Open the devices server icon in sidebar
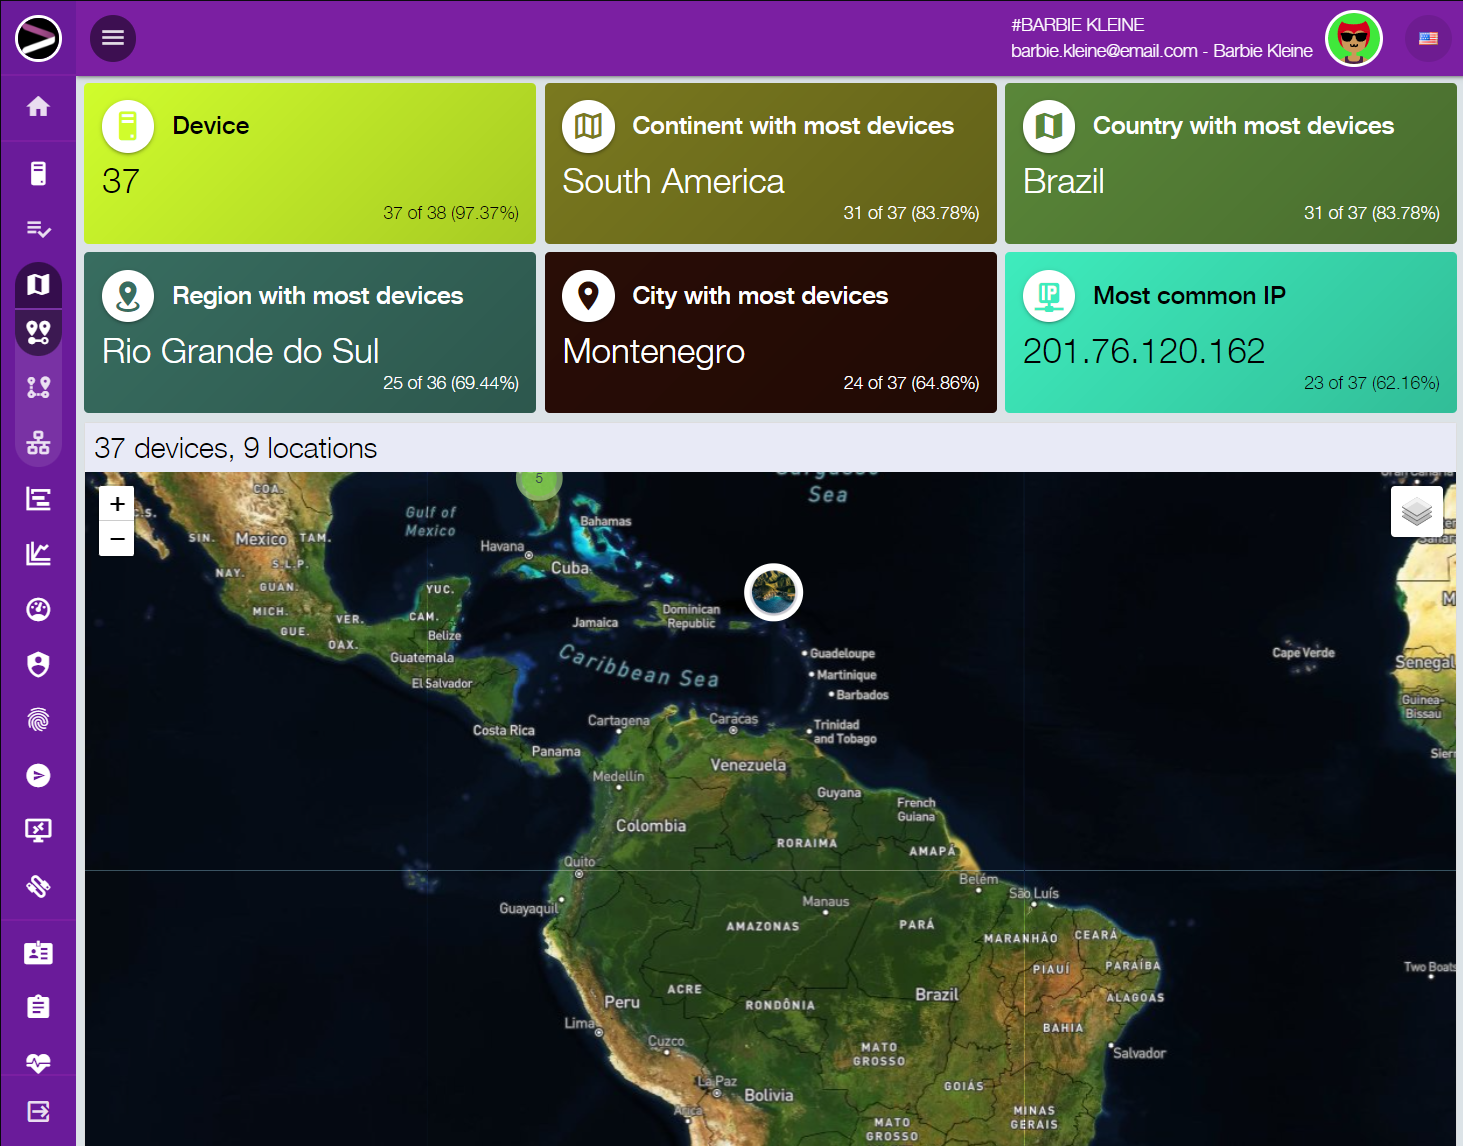This screenshot has width=1463, height=1146. pos(38,174)
